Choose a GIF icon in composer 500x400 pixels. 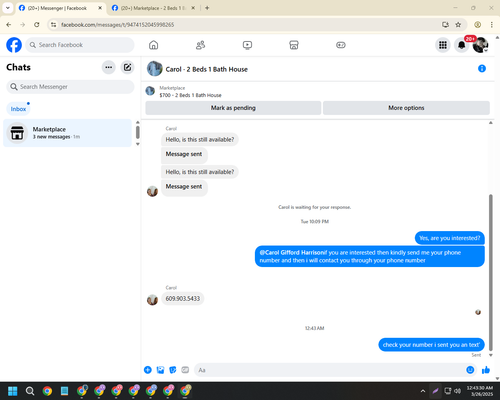pyautogui.click(x=185, y=370)
